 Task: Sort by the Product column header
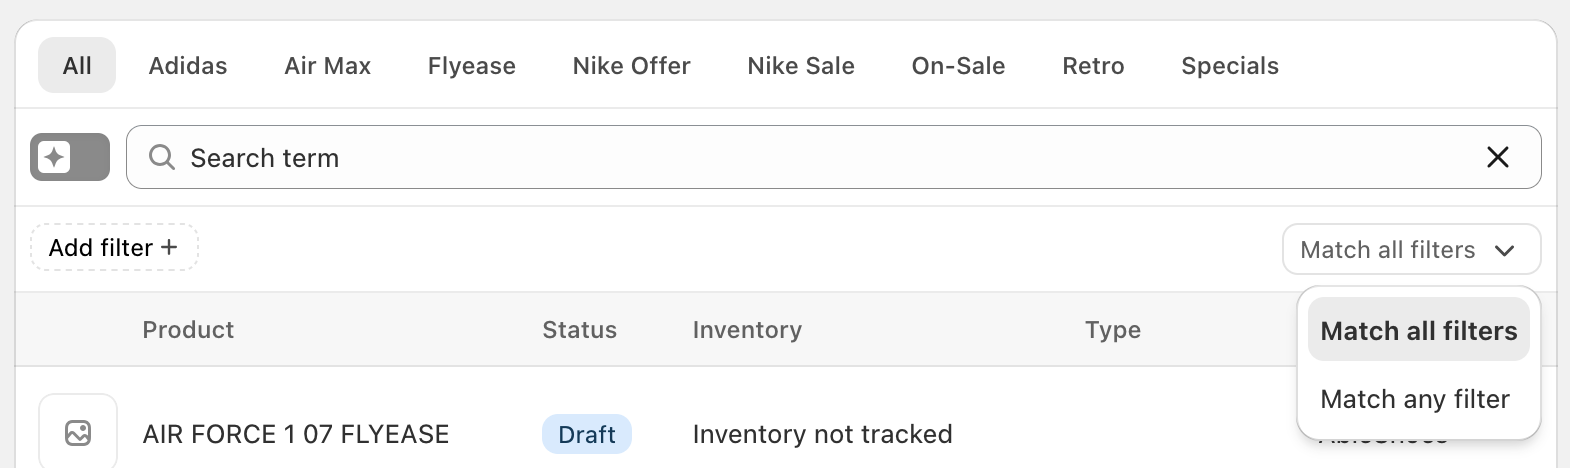188,330
